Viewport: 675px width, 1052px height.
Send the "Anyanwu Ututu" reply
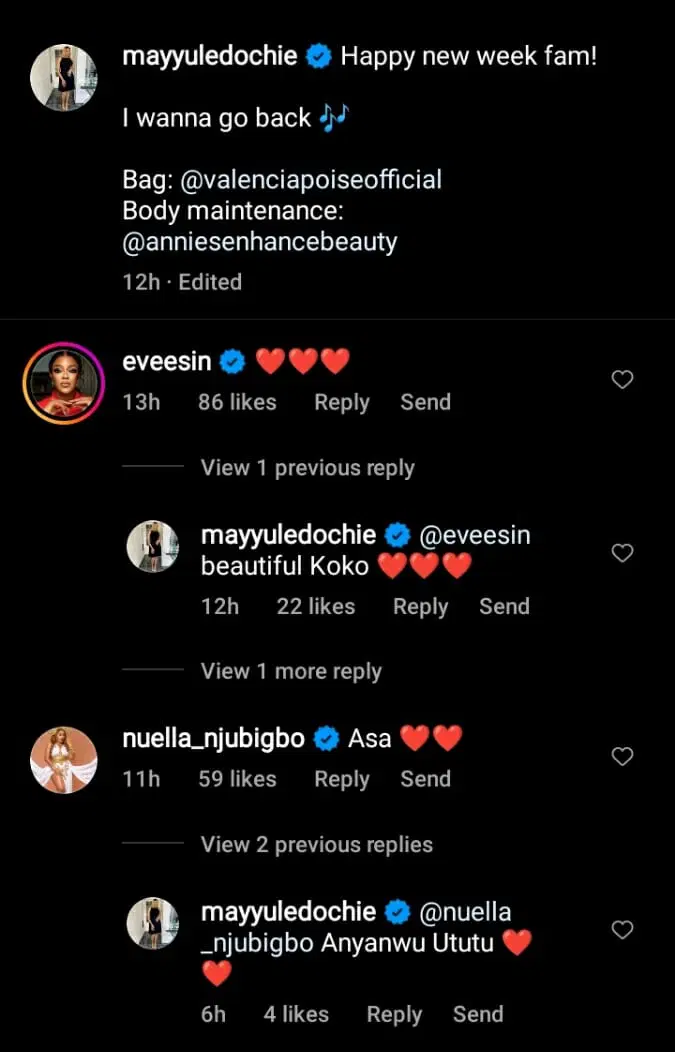(477, 1014)
